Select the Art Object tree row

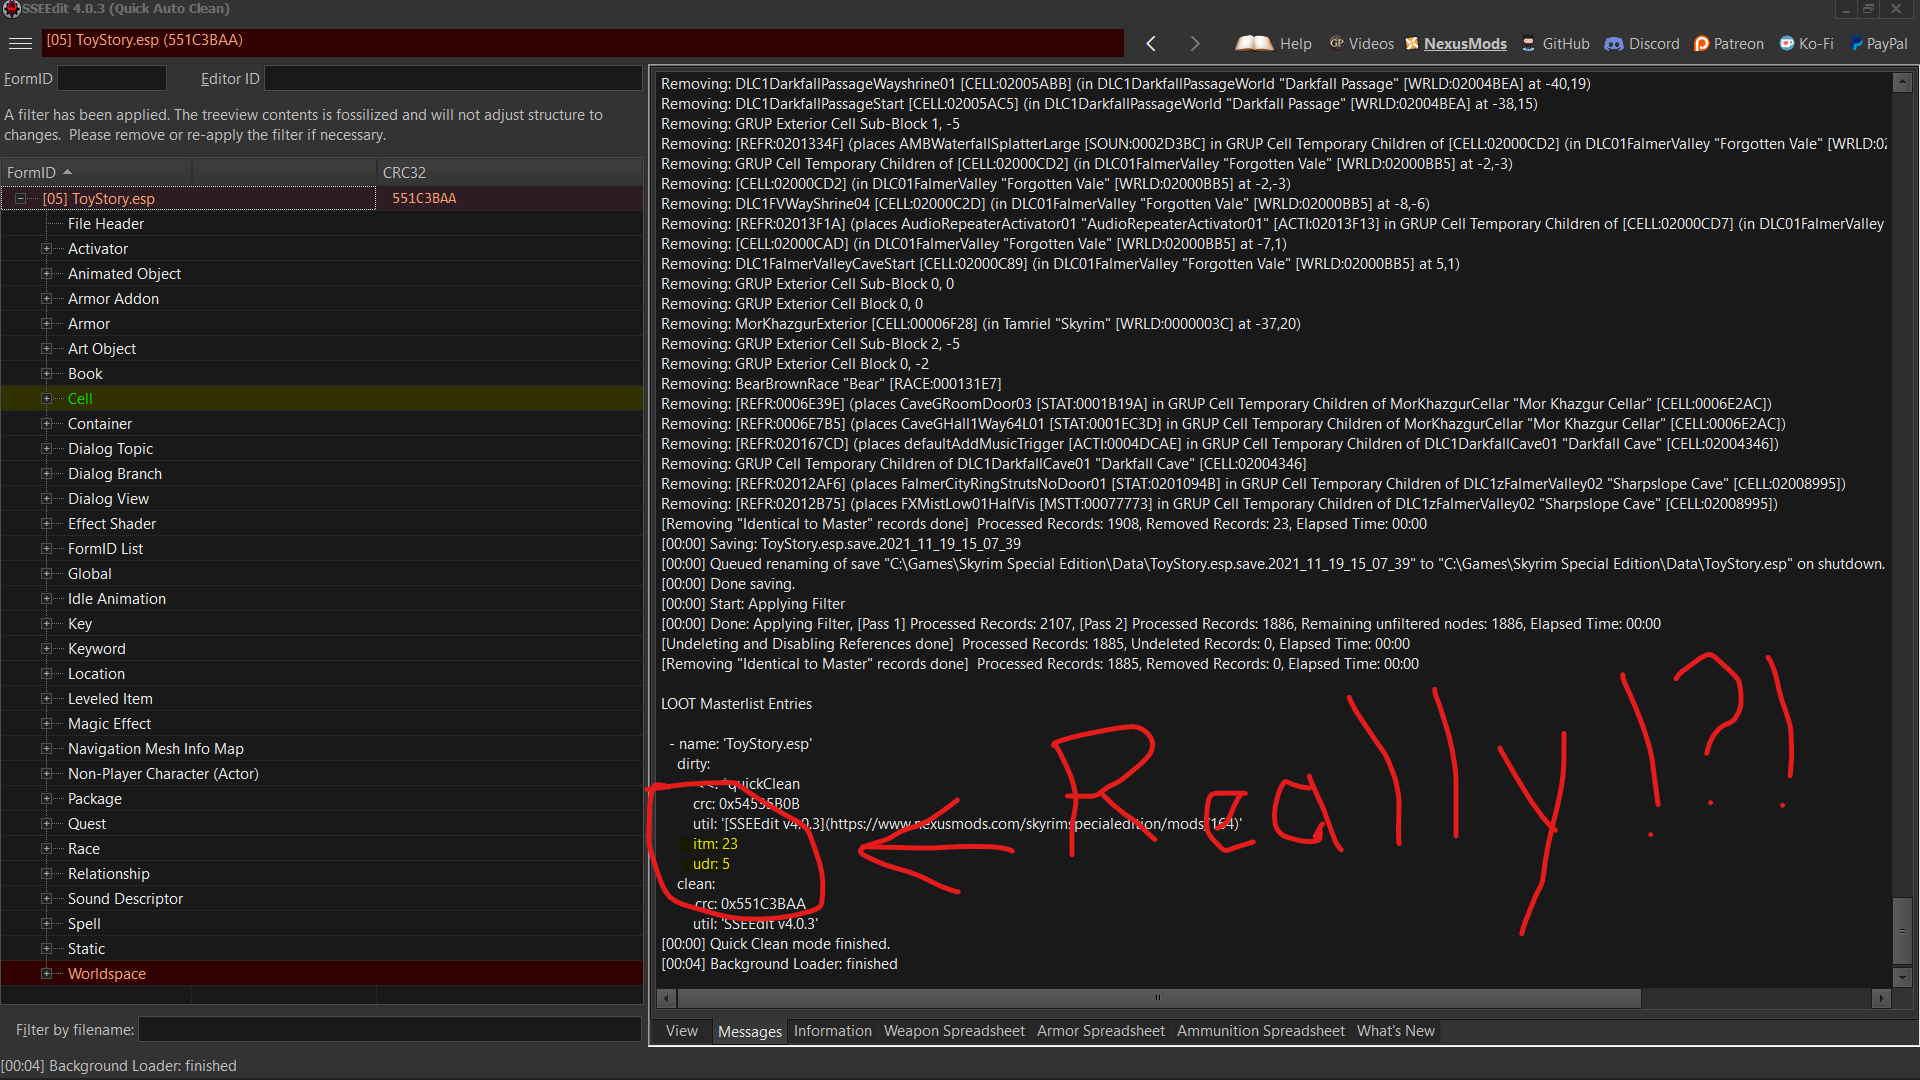coord(322,348)
